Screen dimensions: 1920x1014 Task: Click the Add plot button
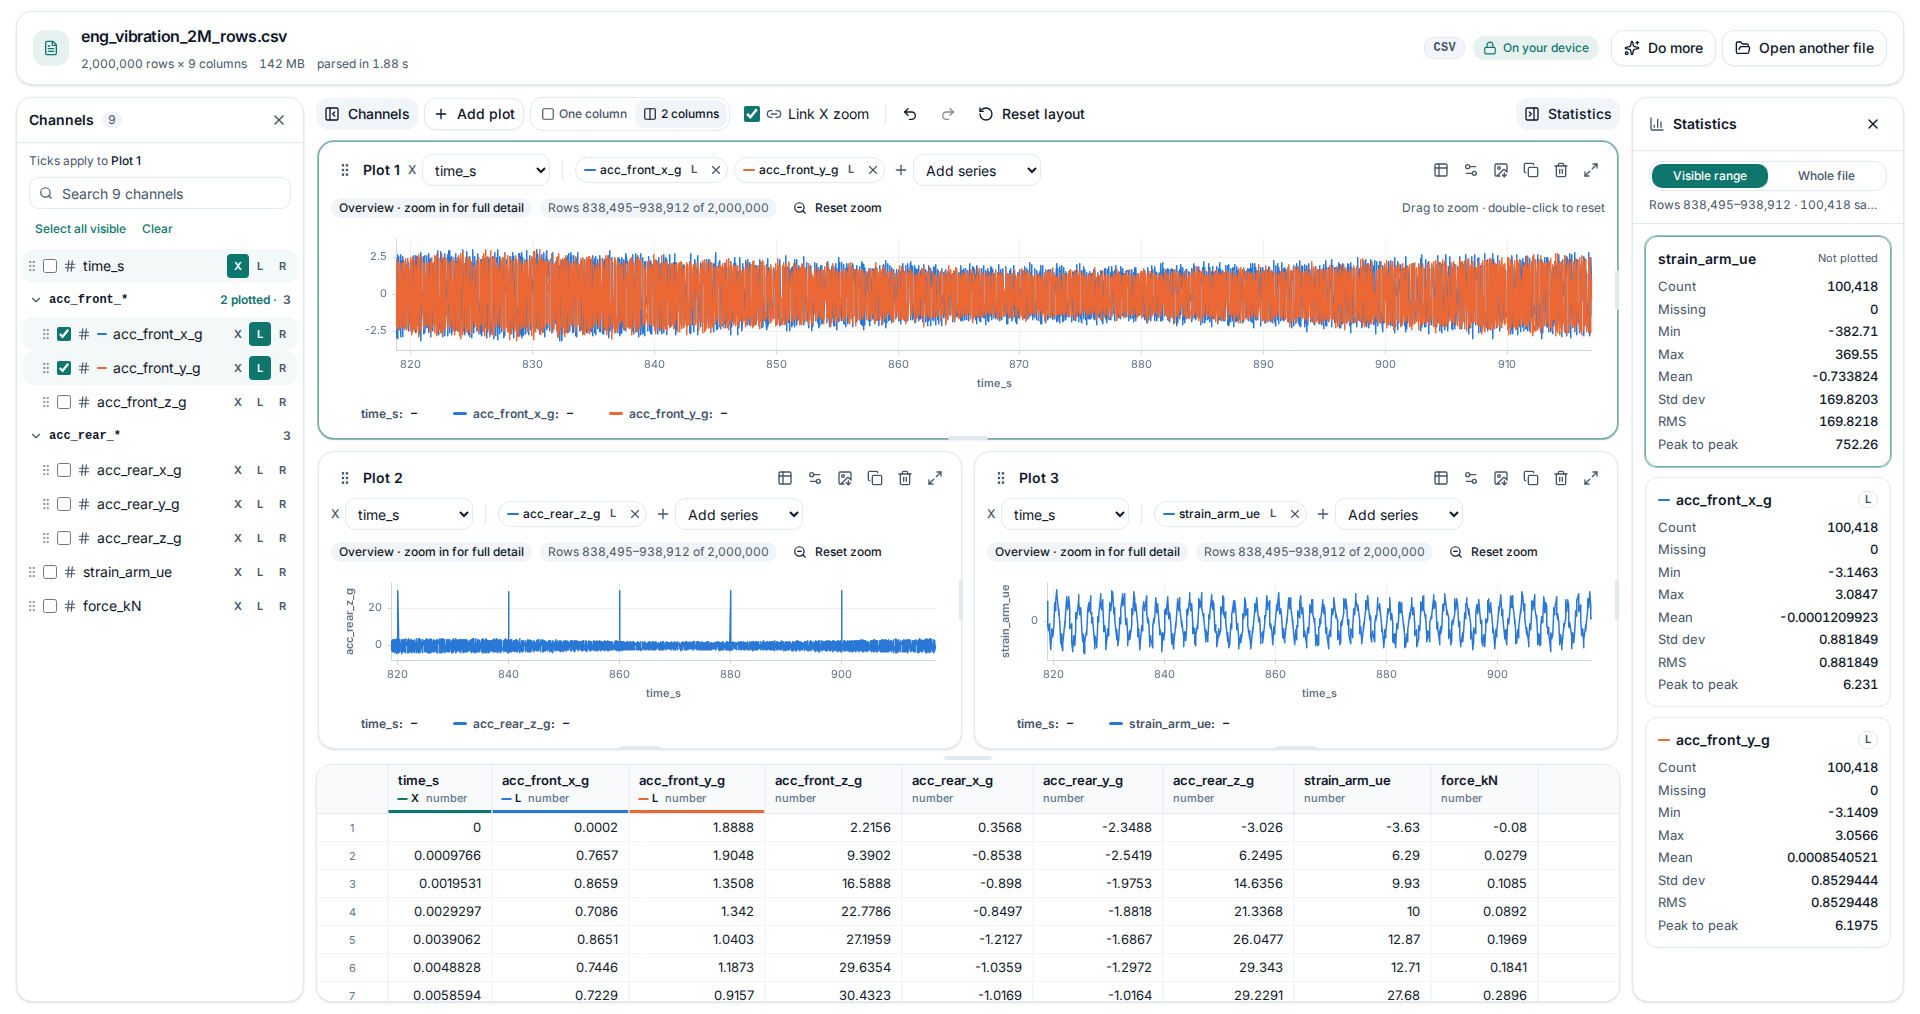475,114
